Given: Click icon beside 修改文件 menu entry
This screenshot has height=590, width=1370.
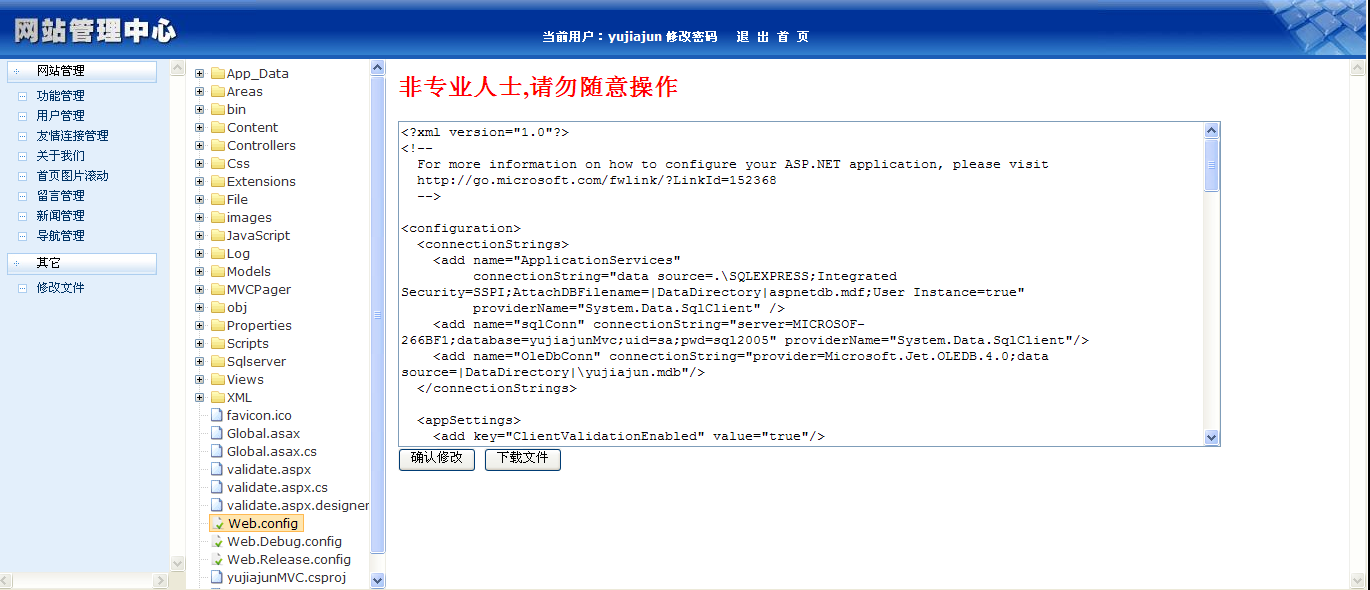Looking at the screenshot, I should pos(23,288).
